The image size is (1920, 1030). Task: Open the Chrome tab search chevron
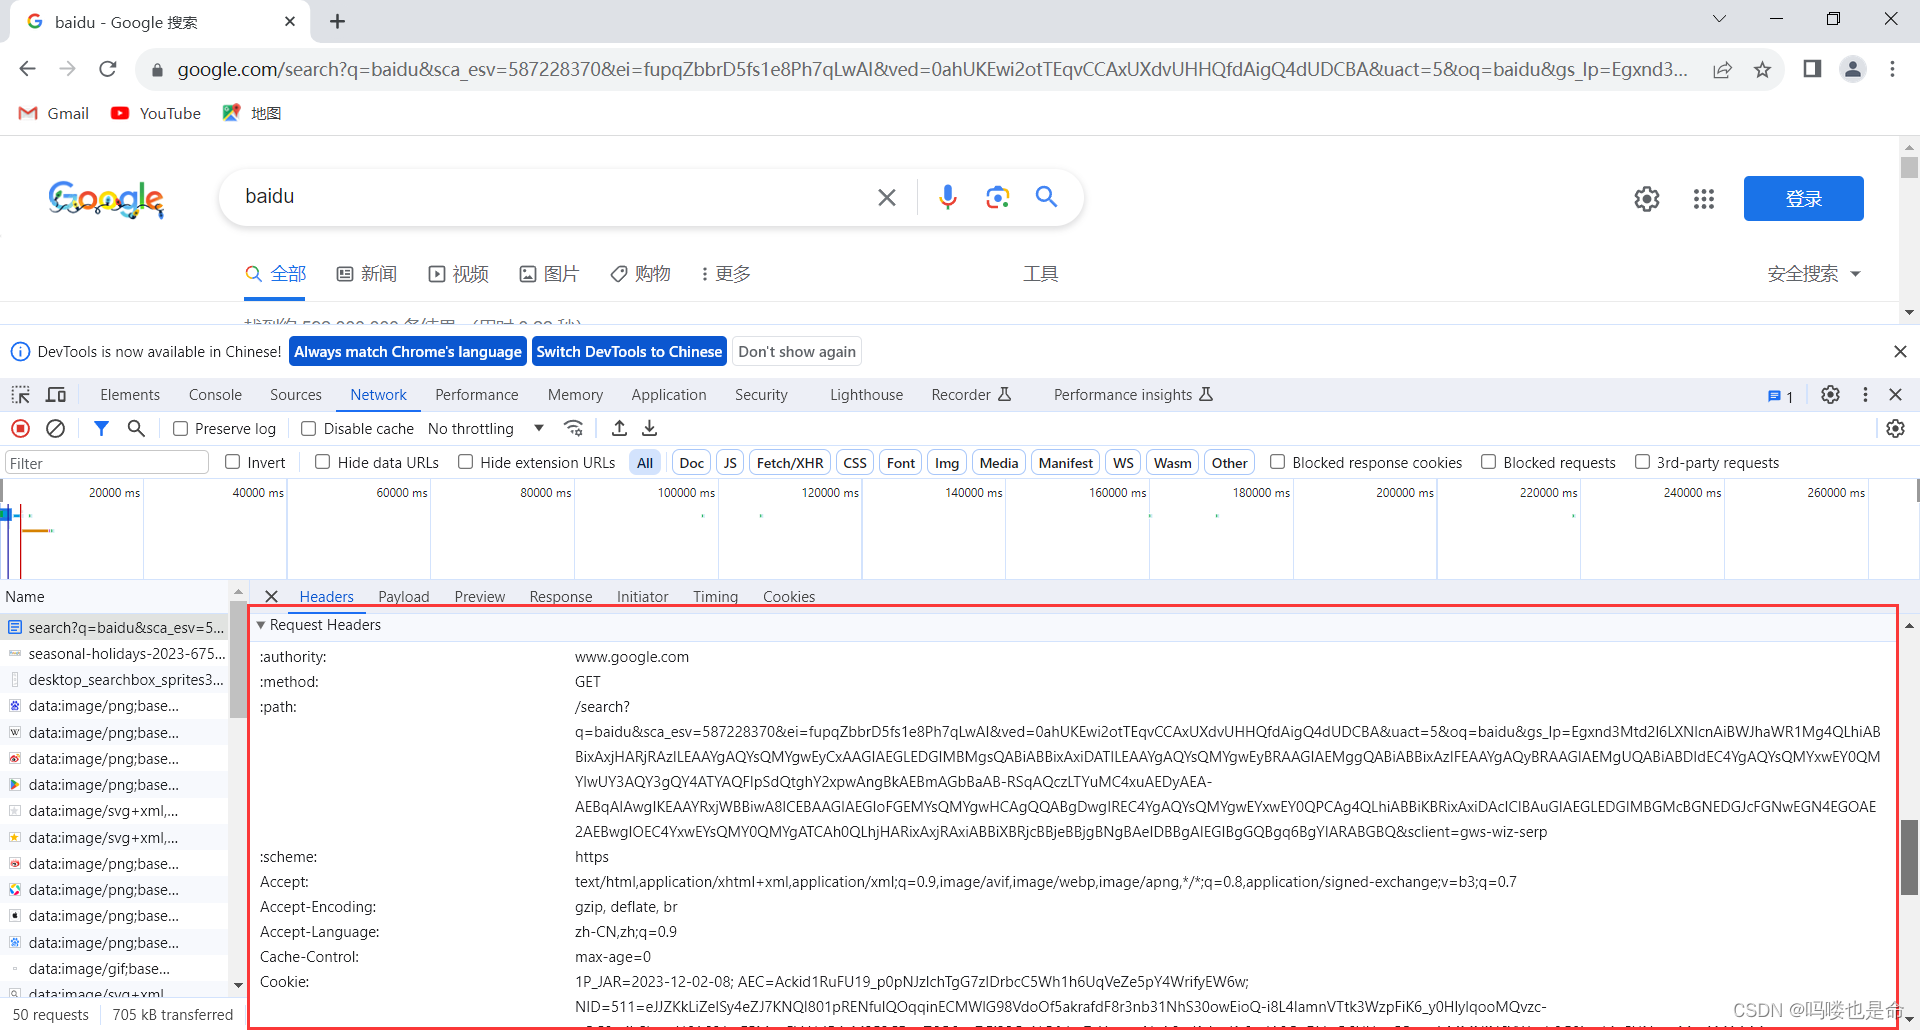coord(1719,19)
